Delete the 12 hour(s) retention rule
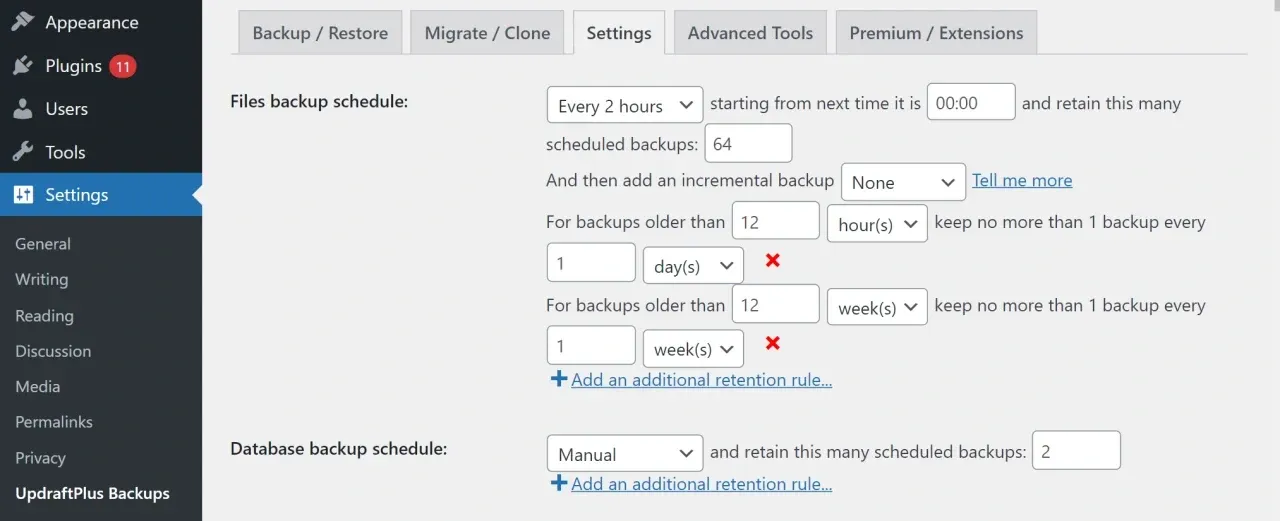Screen dimensions: 1280x521 point(772,261)
